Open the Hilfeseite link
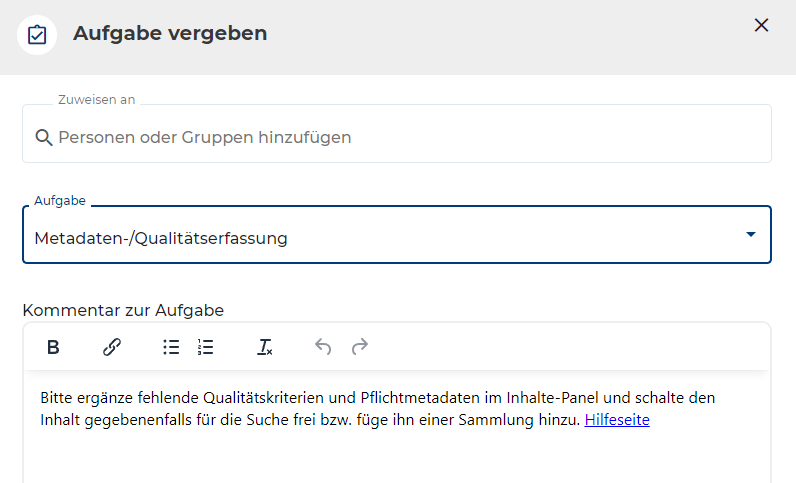The width and height of the screenshot is (796, 483). coord(617,420)
